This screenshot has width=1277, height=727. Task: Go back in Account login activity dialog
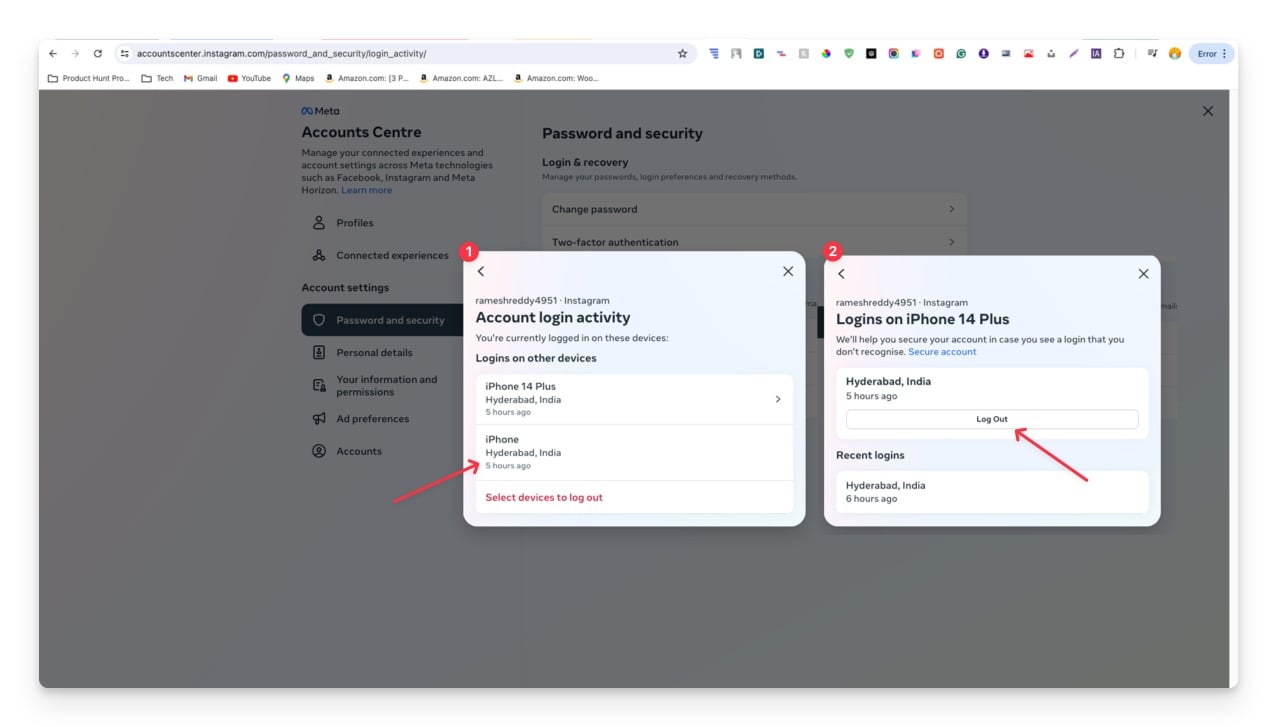pyautogui.click(x=481, y=272)
